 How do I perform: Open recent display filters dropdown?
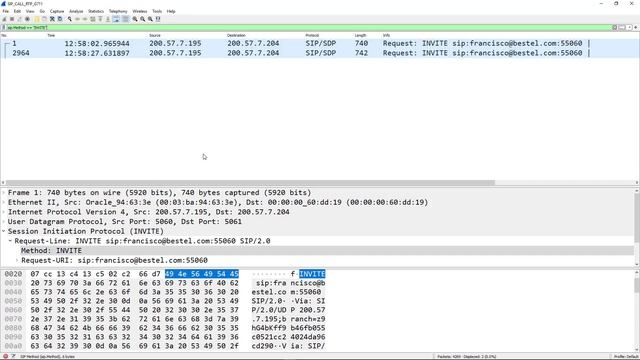(x=629, y=27)
